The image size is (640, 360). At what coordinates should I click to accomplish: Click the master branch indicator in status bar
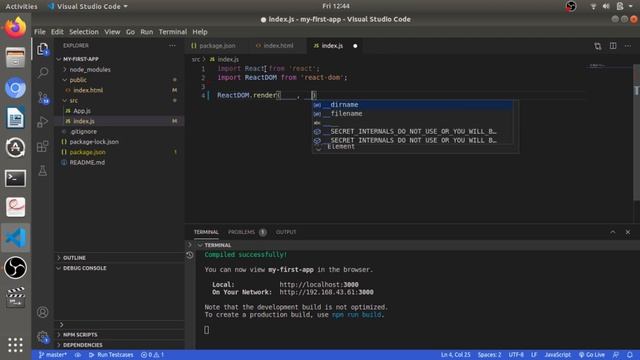pyautogui.click(x=53, y=355)
